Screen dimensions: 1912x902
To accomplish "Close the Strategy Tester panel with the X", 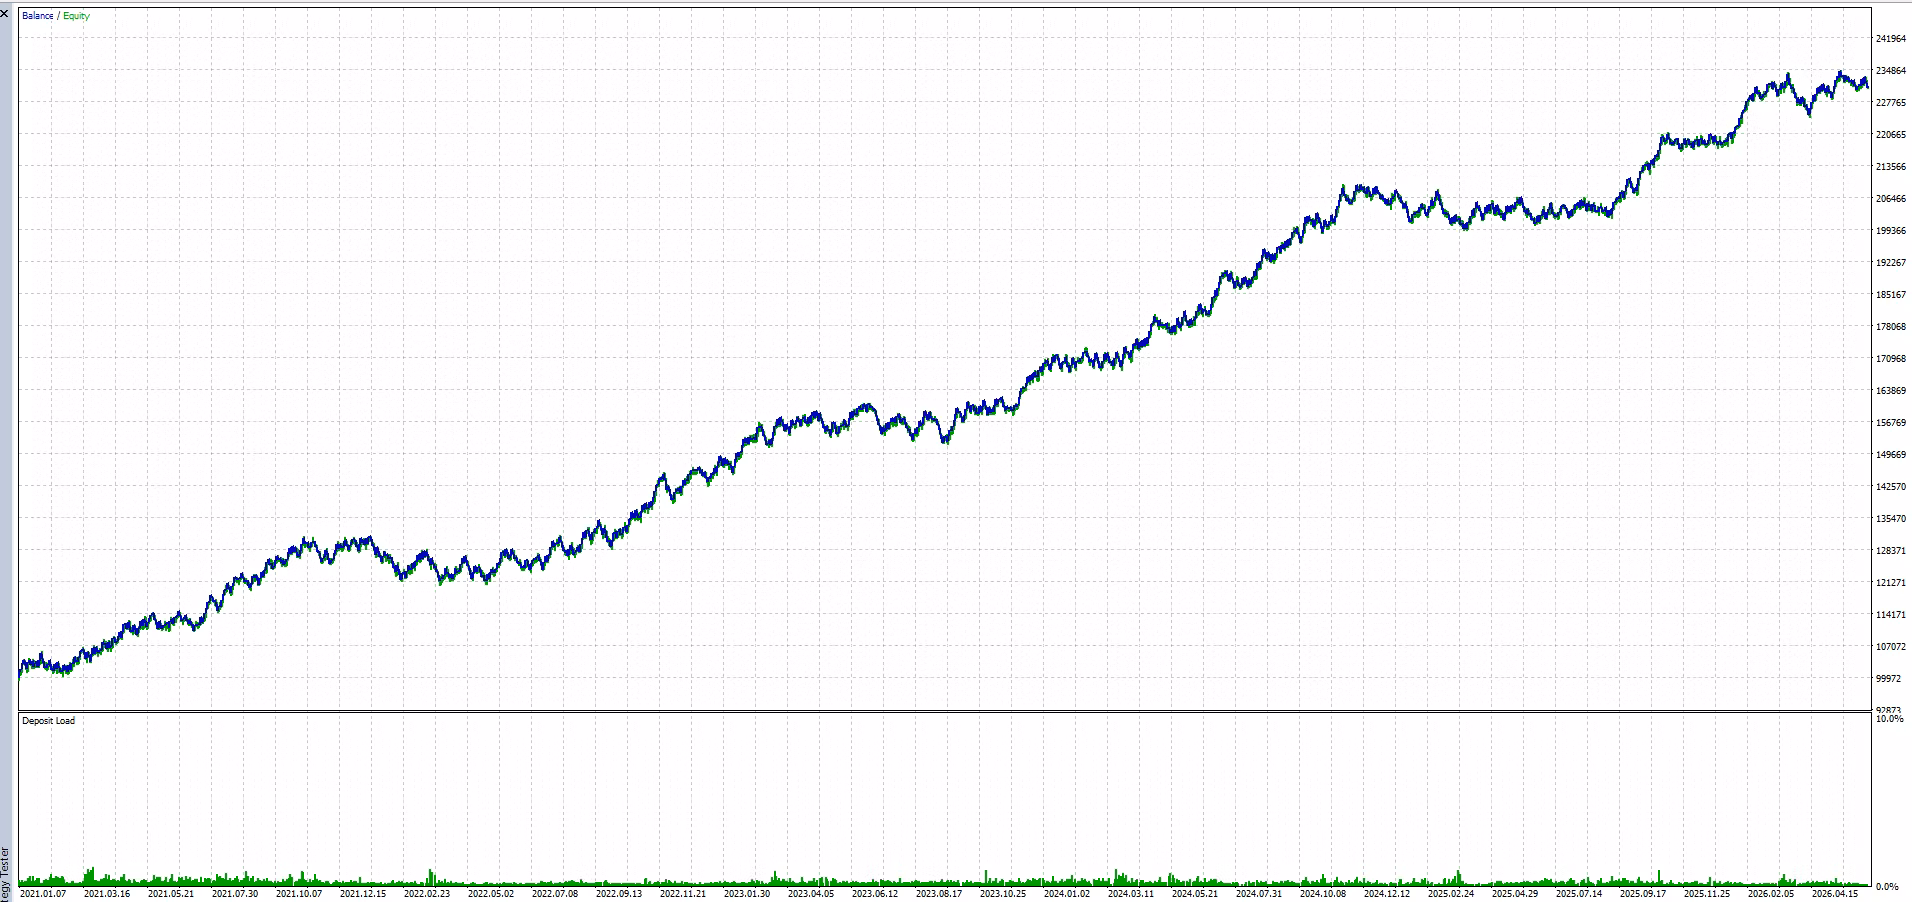I will (x=4, y=14).
